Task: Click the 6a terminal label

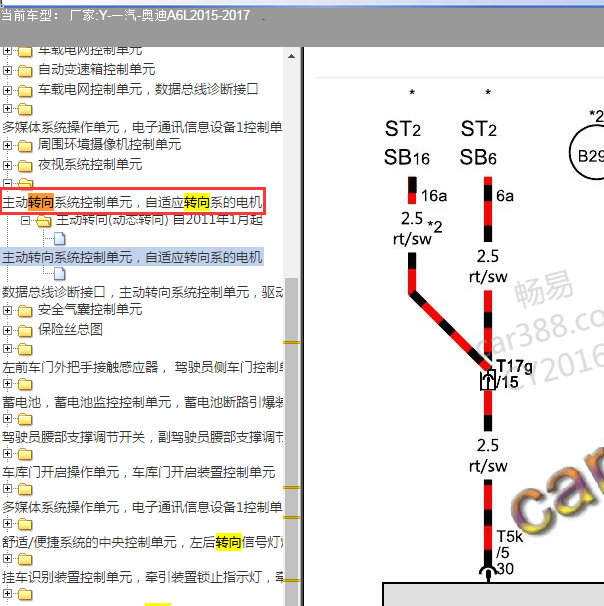Action: click(505, 196)
